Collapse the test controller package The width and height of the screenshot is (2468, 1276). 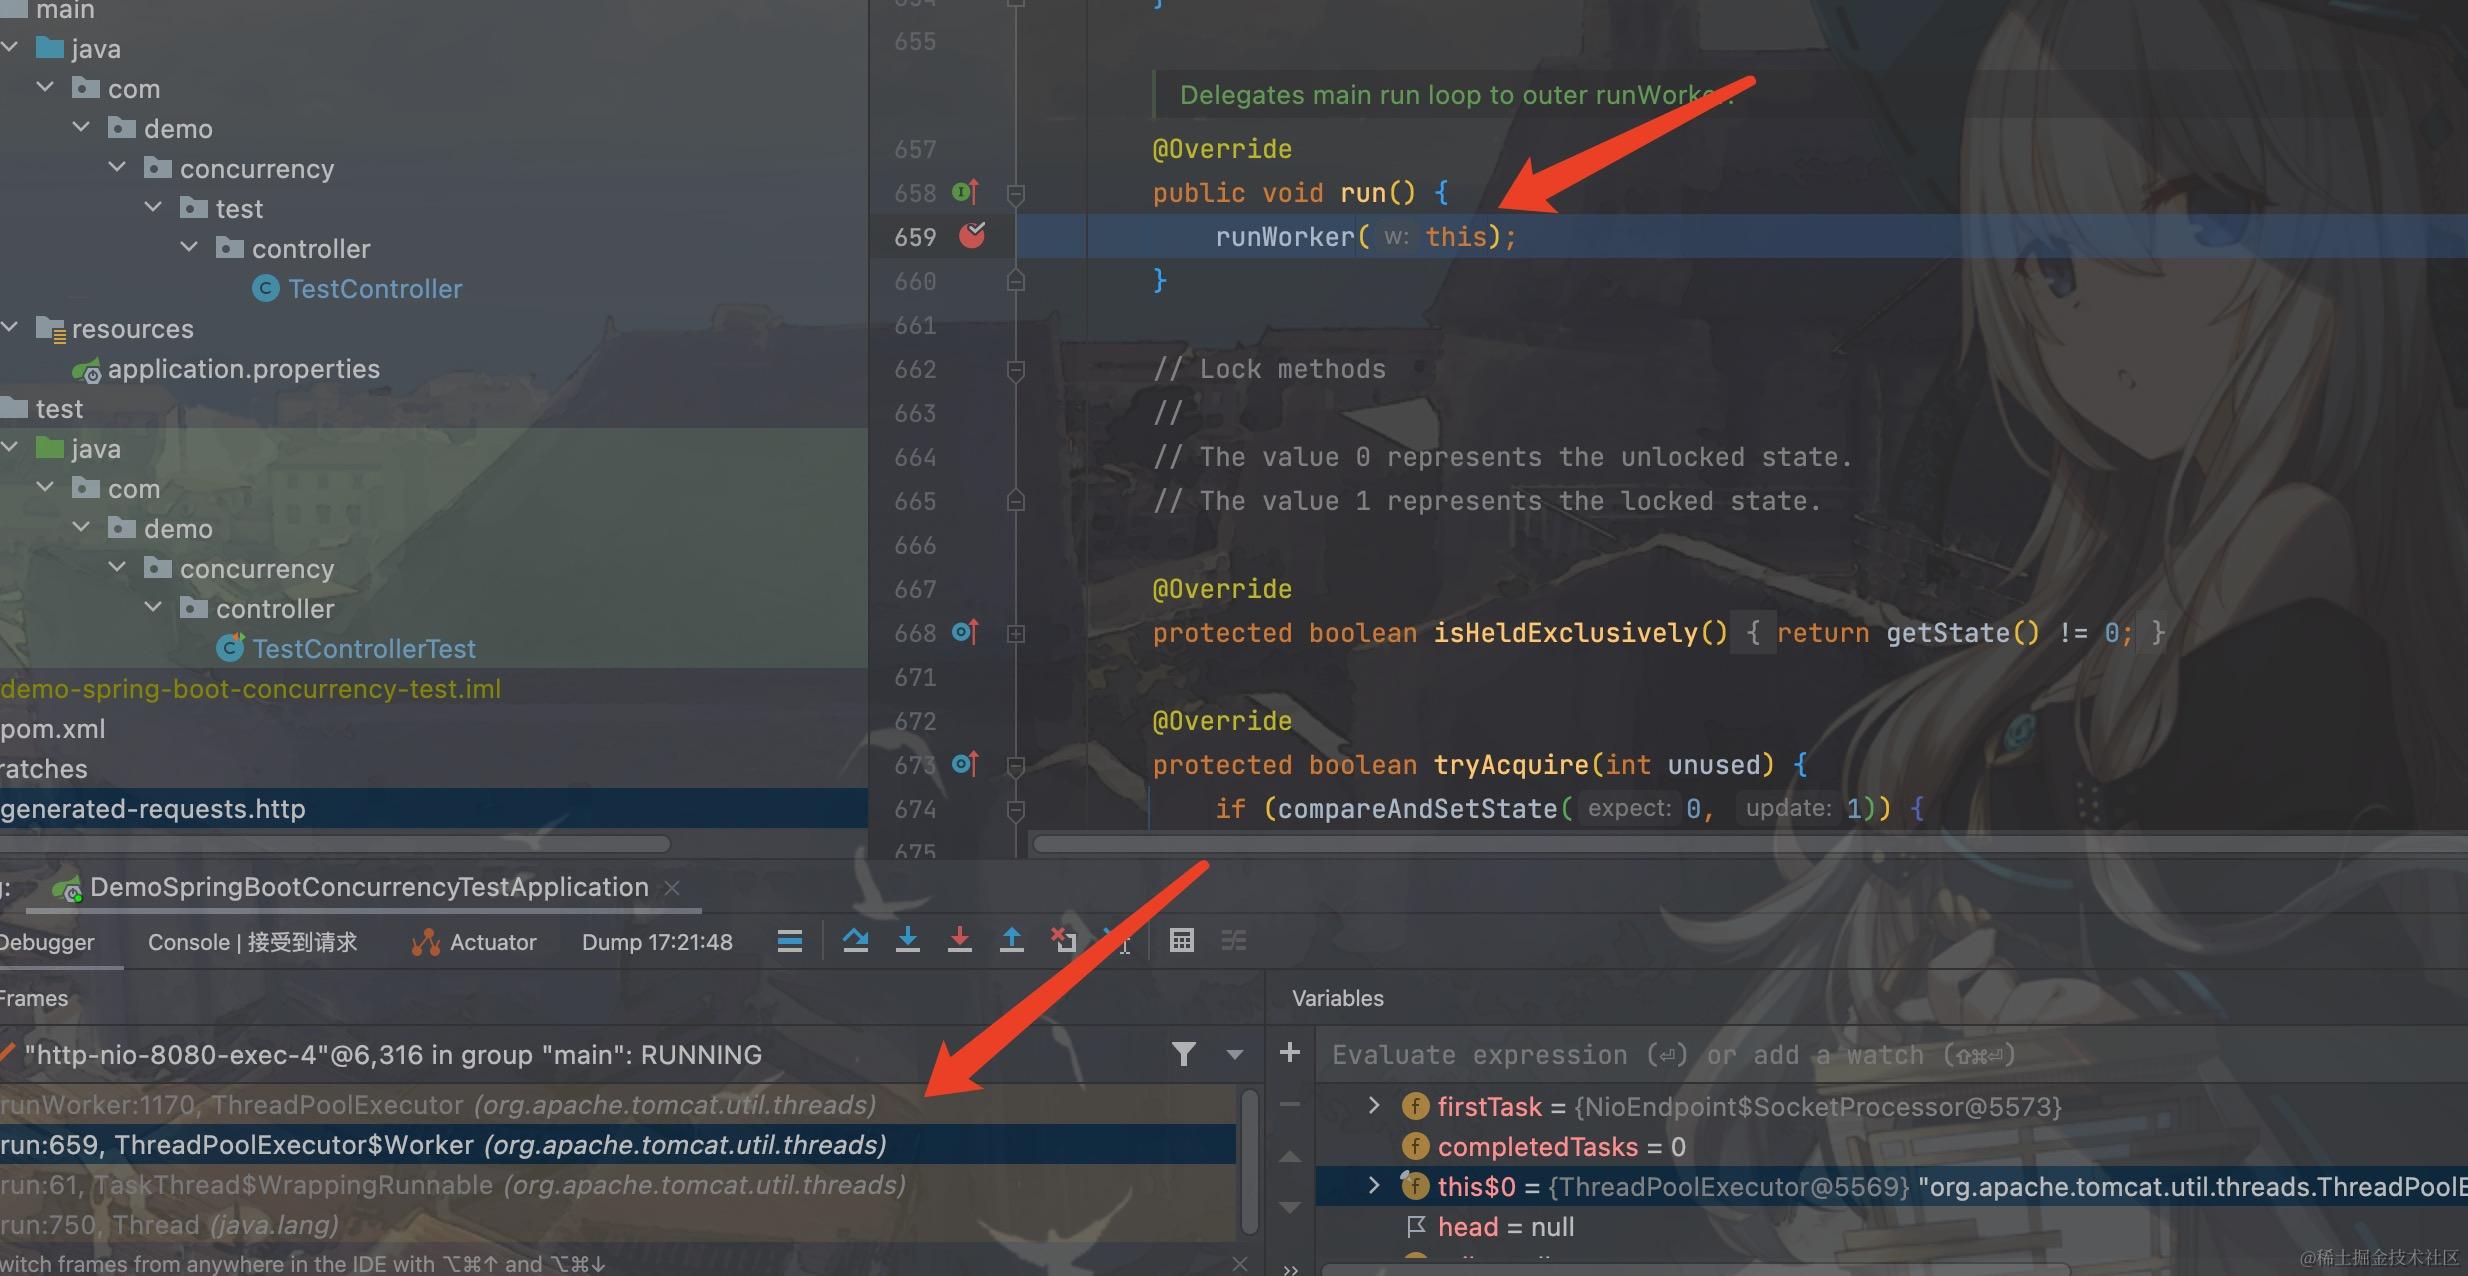tap(154, 607)
